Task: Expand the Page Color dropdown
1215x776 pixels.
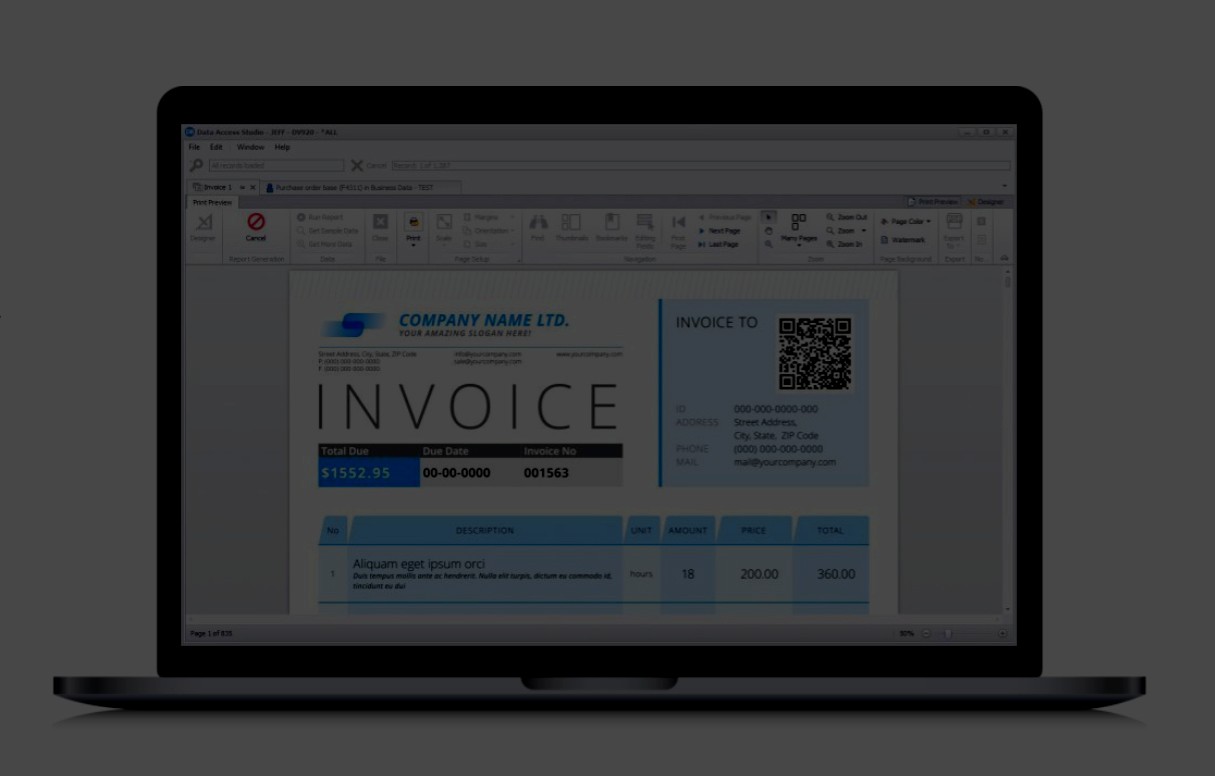Action: tap(906, 221)
